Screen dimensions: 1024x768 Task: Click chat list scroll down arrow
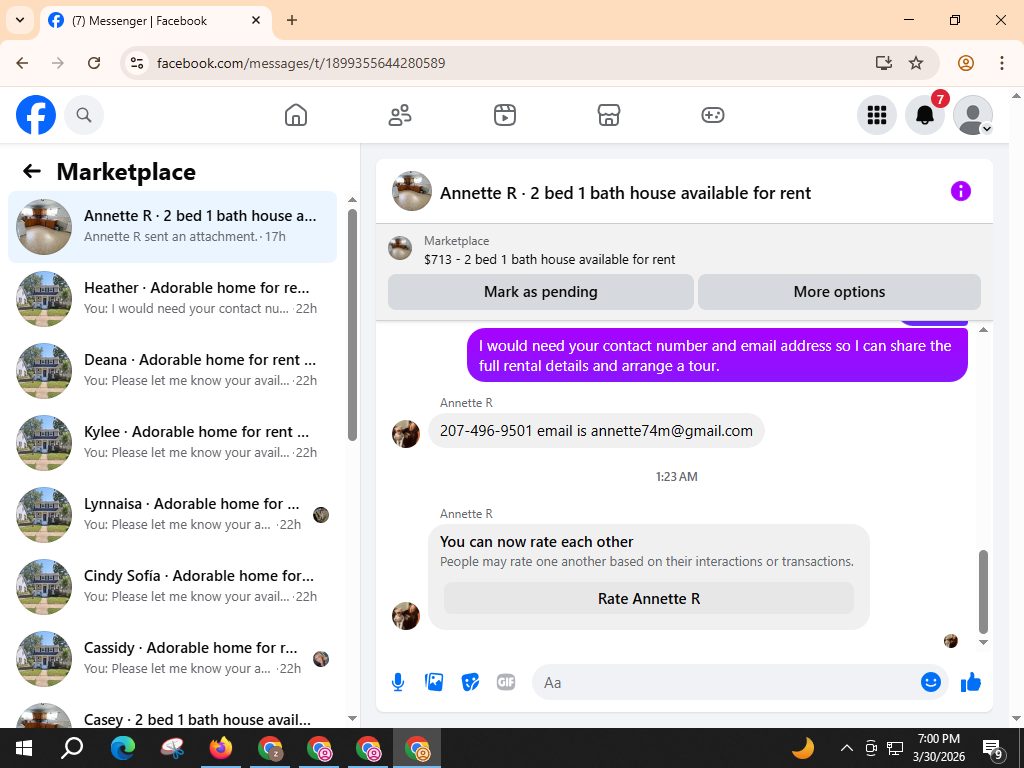point(353,718)
